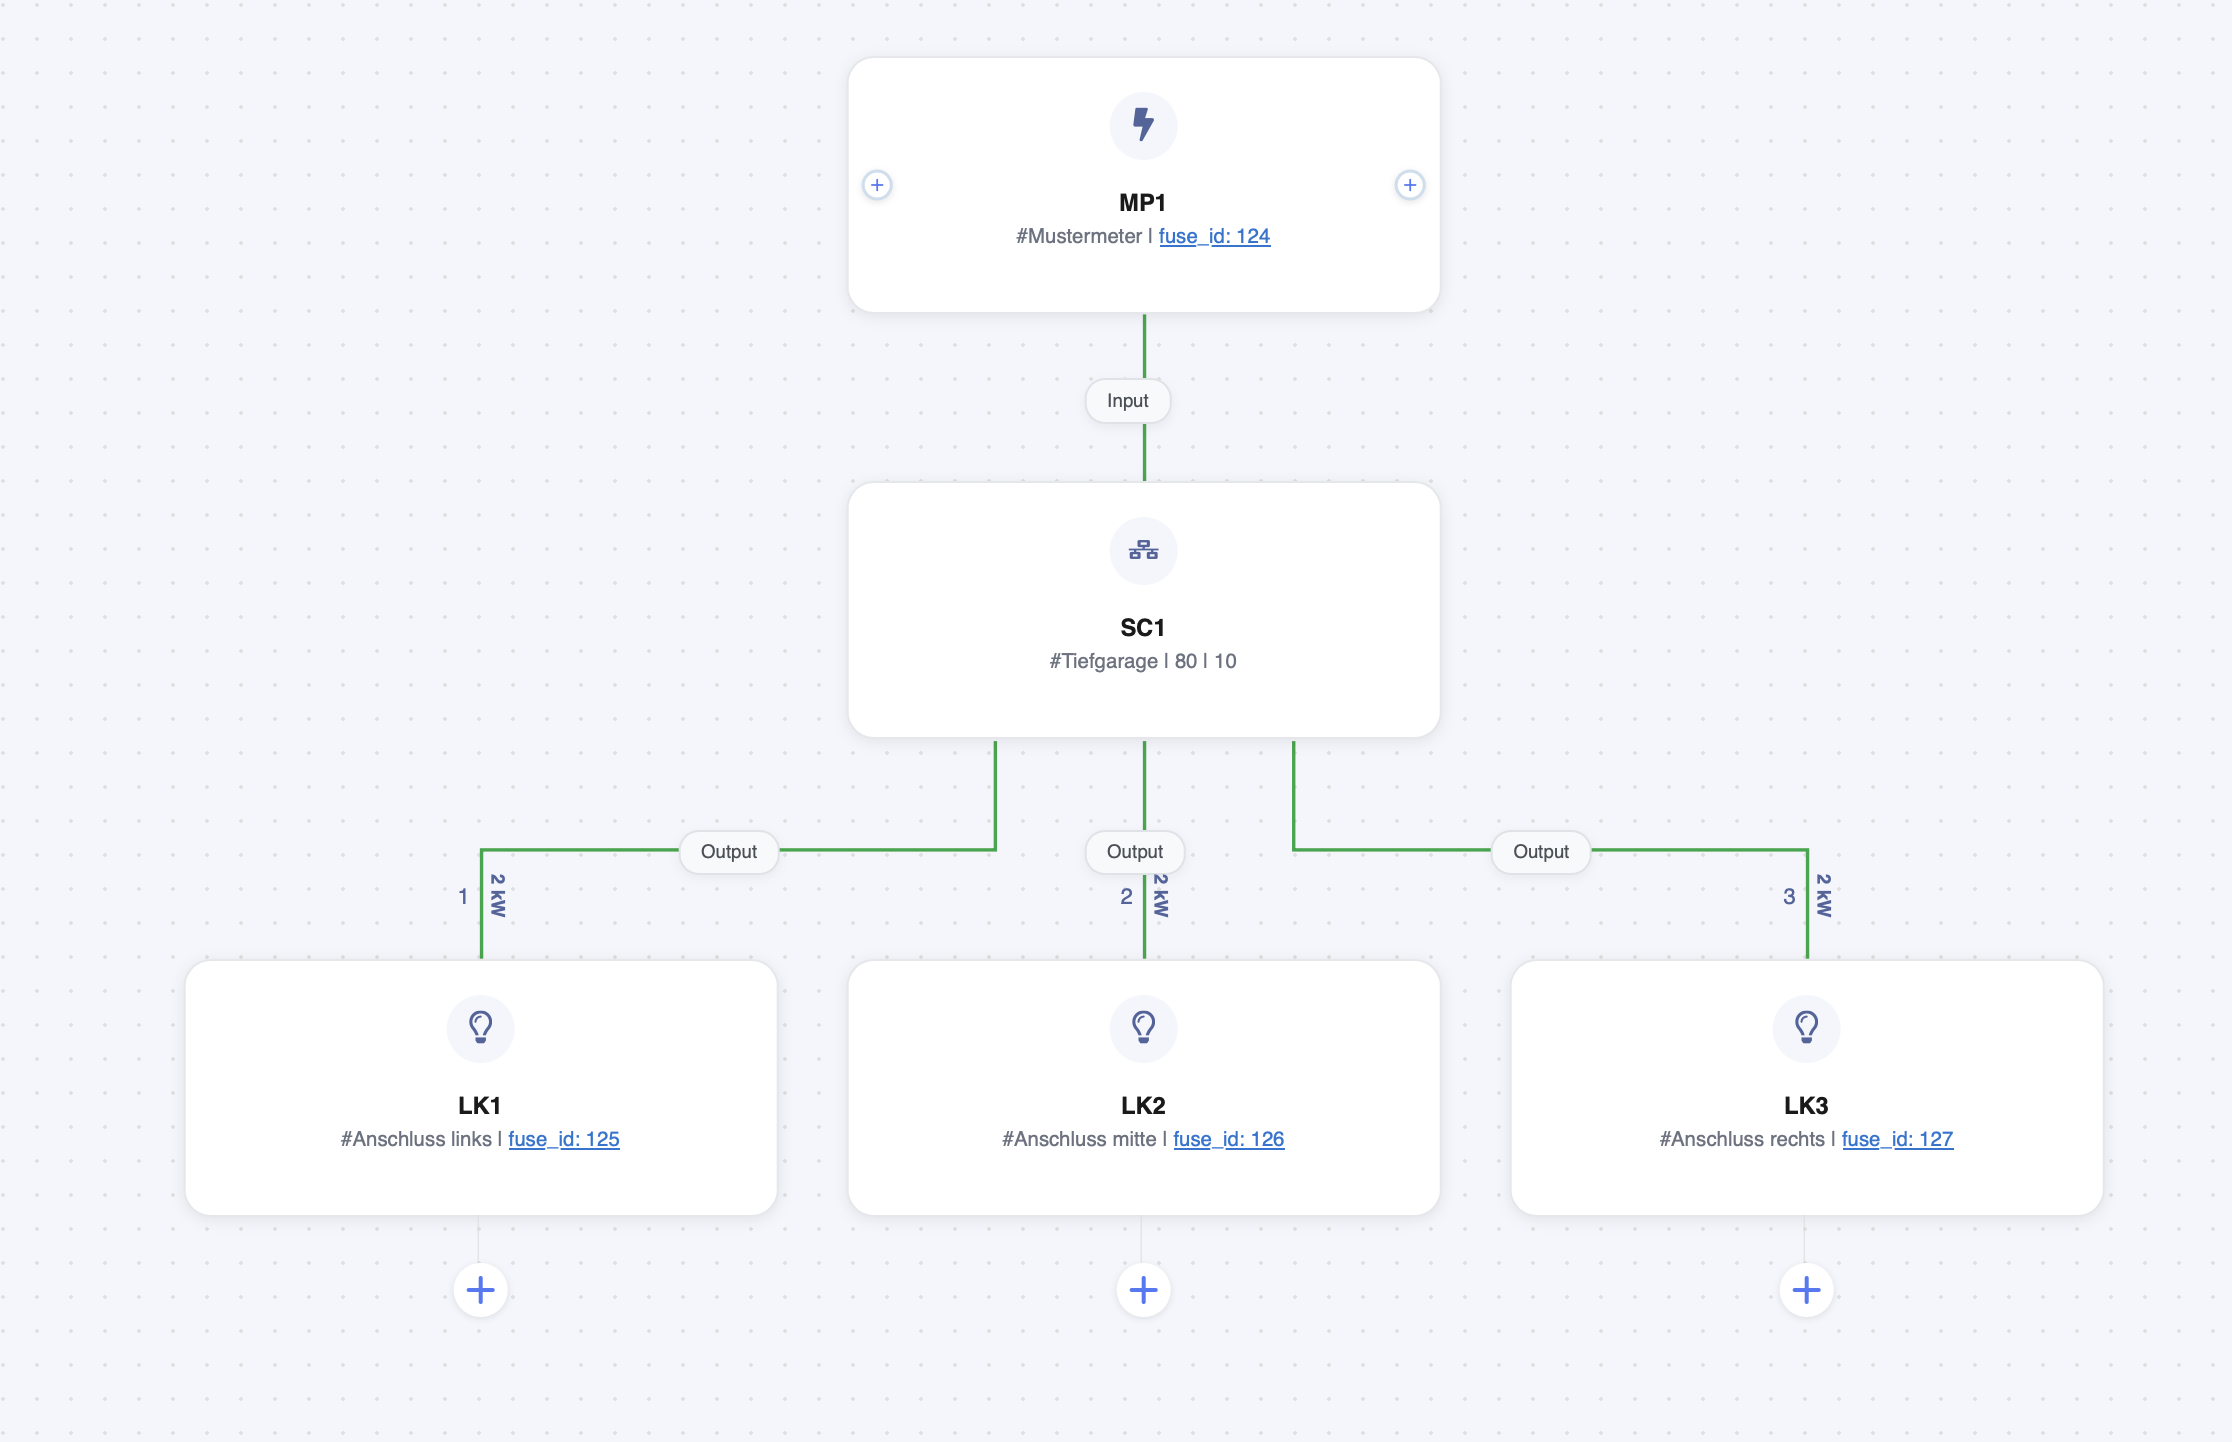This screenshot has height=1442, width=2232.
Task: Click the network distributor icon on SC1
Action: pyautogui.click(x=1143, y=550)
